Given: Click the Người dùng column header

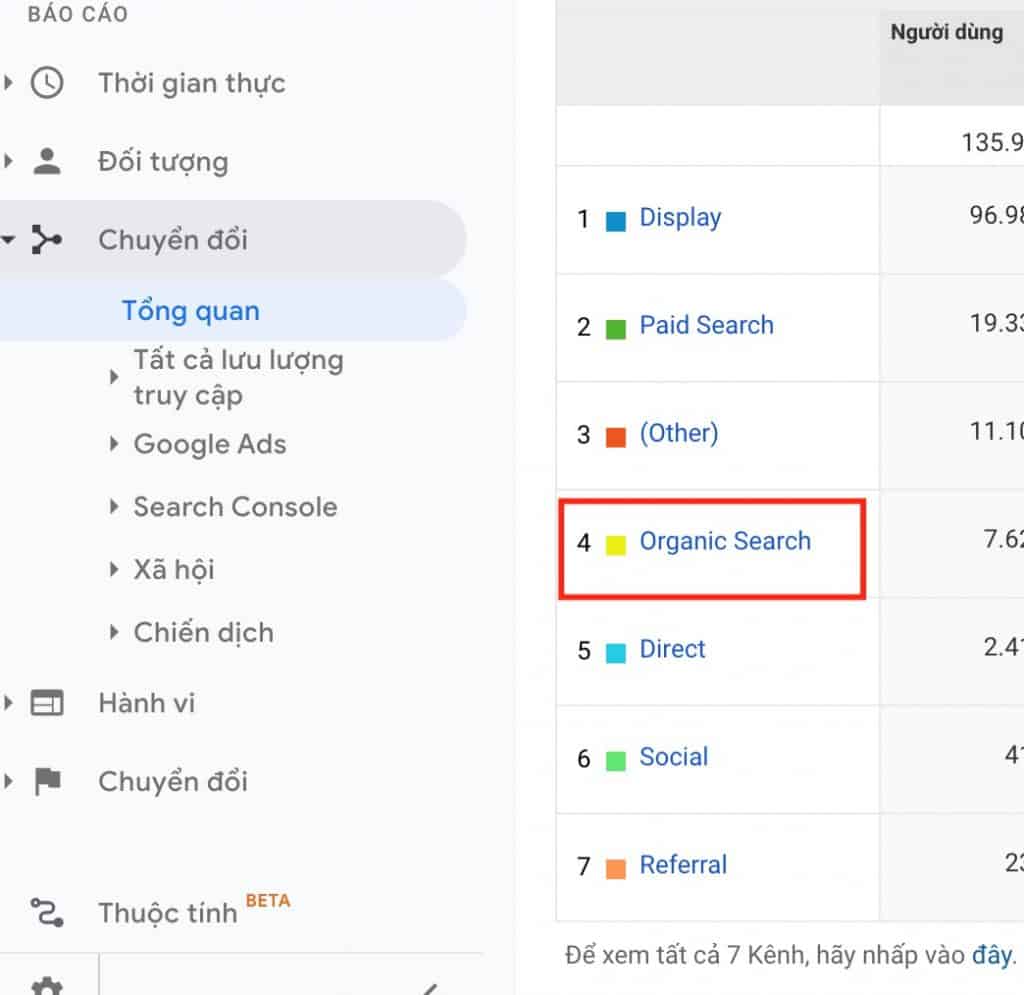Looking at the screenshot, I should 946,32.
